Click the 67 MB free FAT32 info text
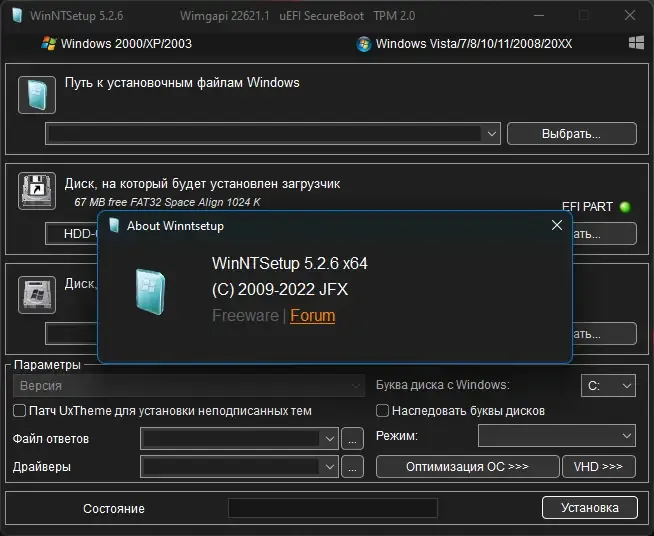Screen dimensions: 654x536 coord(167,202)
